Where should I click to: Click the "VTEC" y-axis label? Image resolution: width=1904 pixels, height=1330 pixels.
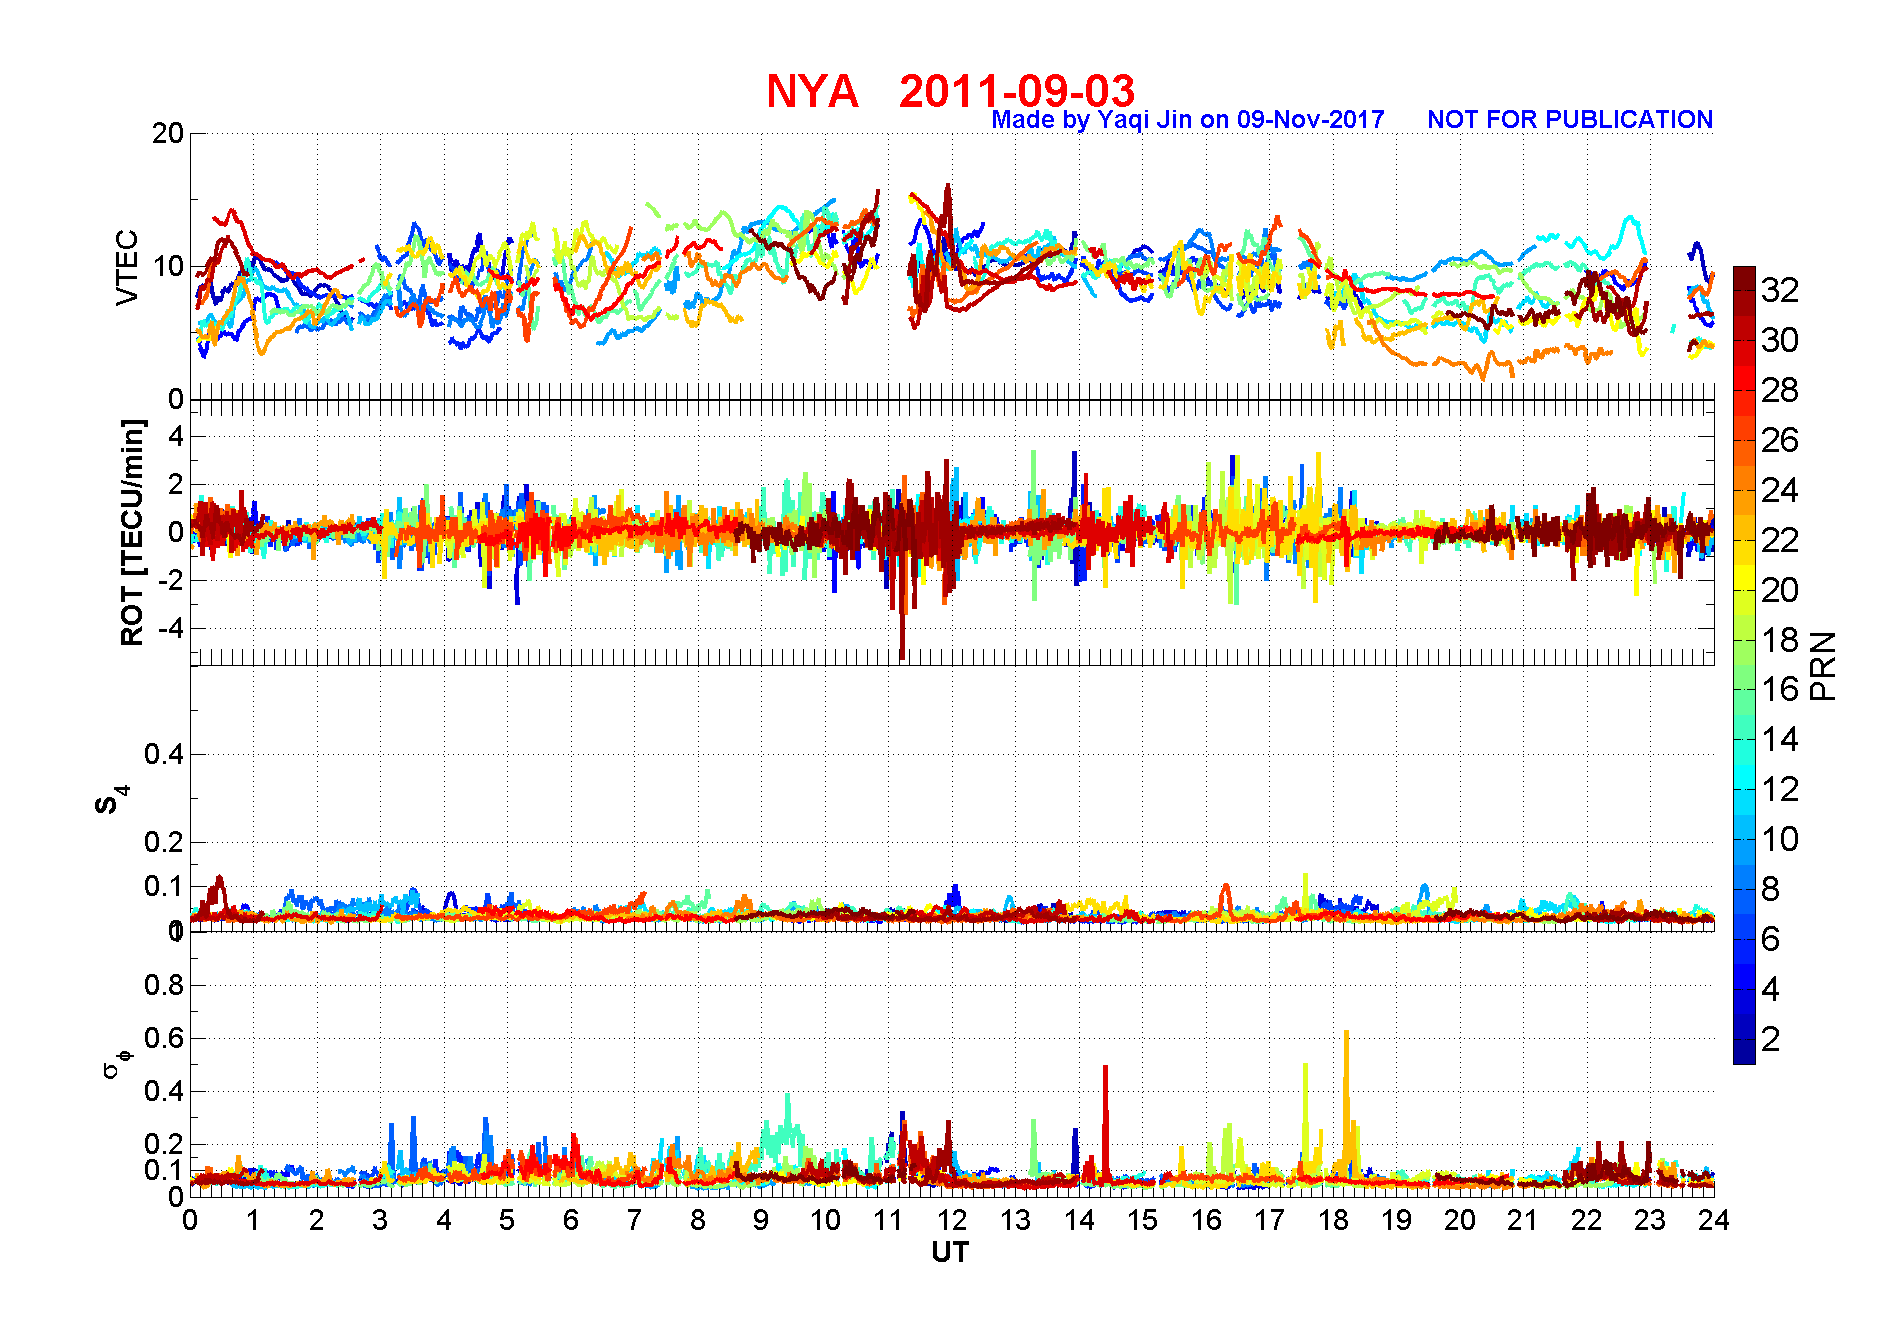[127, 267]
